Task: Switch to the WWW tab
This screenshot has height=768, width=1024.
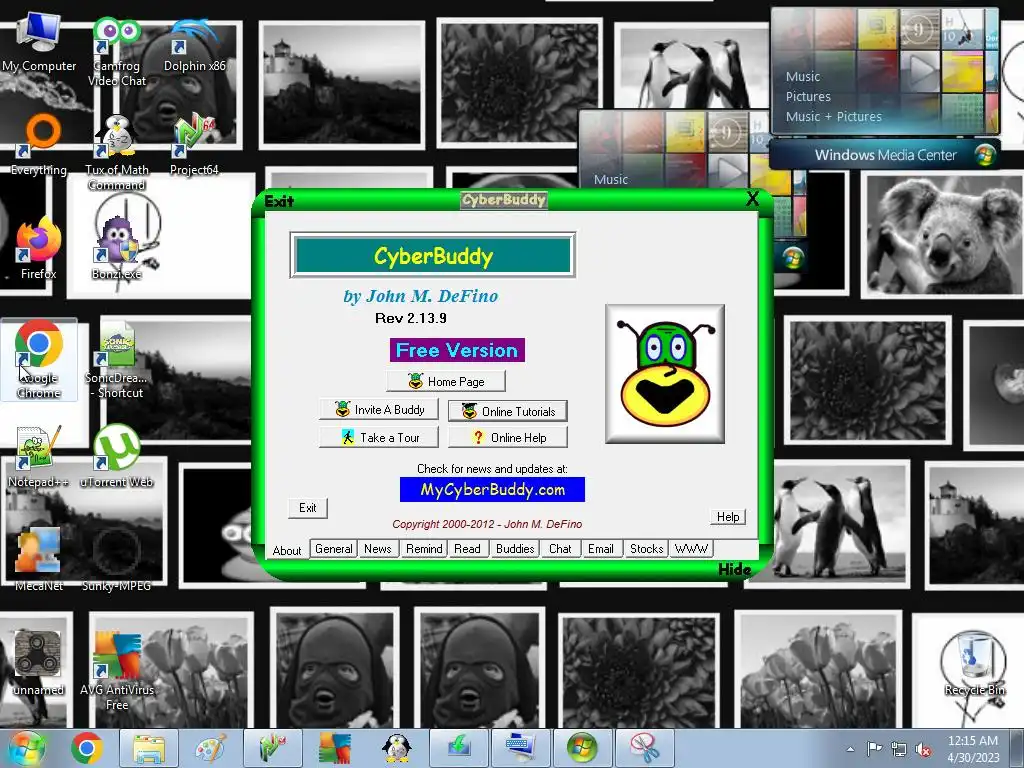Action: tap(691, 549)
